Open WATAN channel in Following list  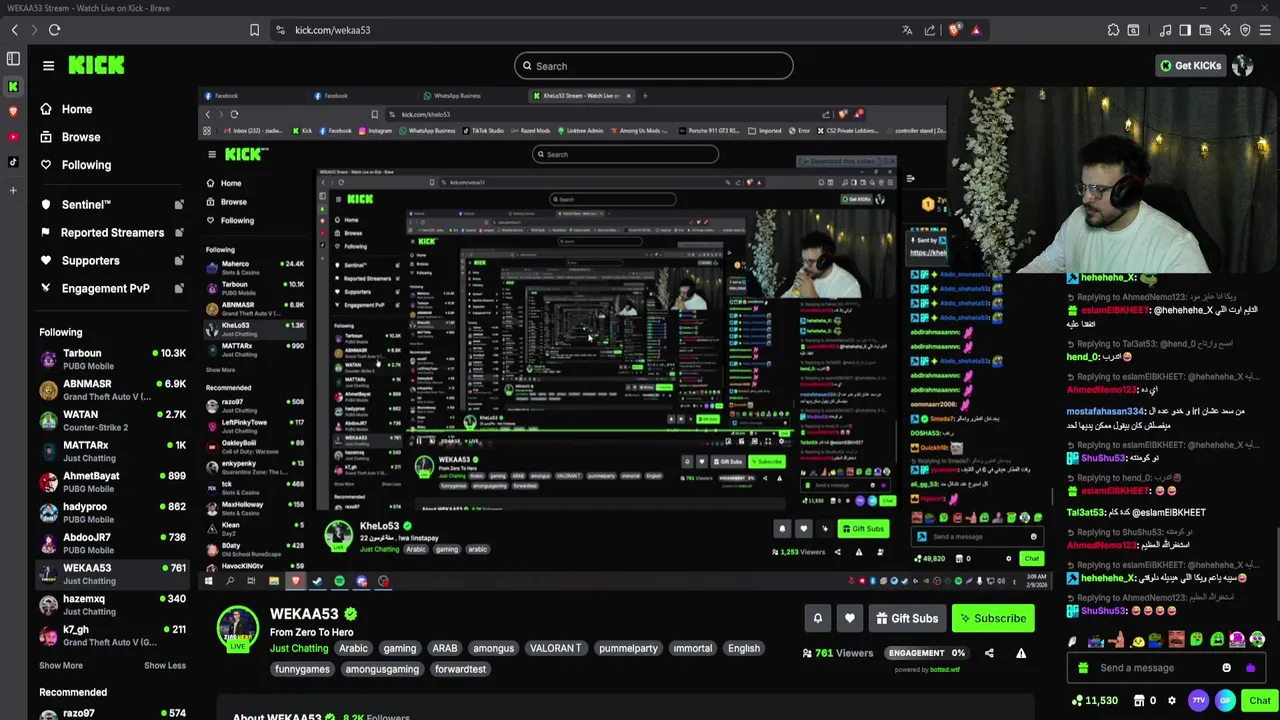pos(111,421)
